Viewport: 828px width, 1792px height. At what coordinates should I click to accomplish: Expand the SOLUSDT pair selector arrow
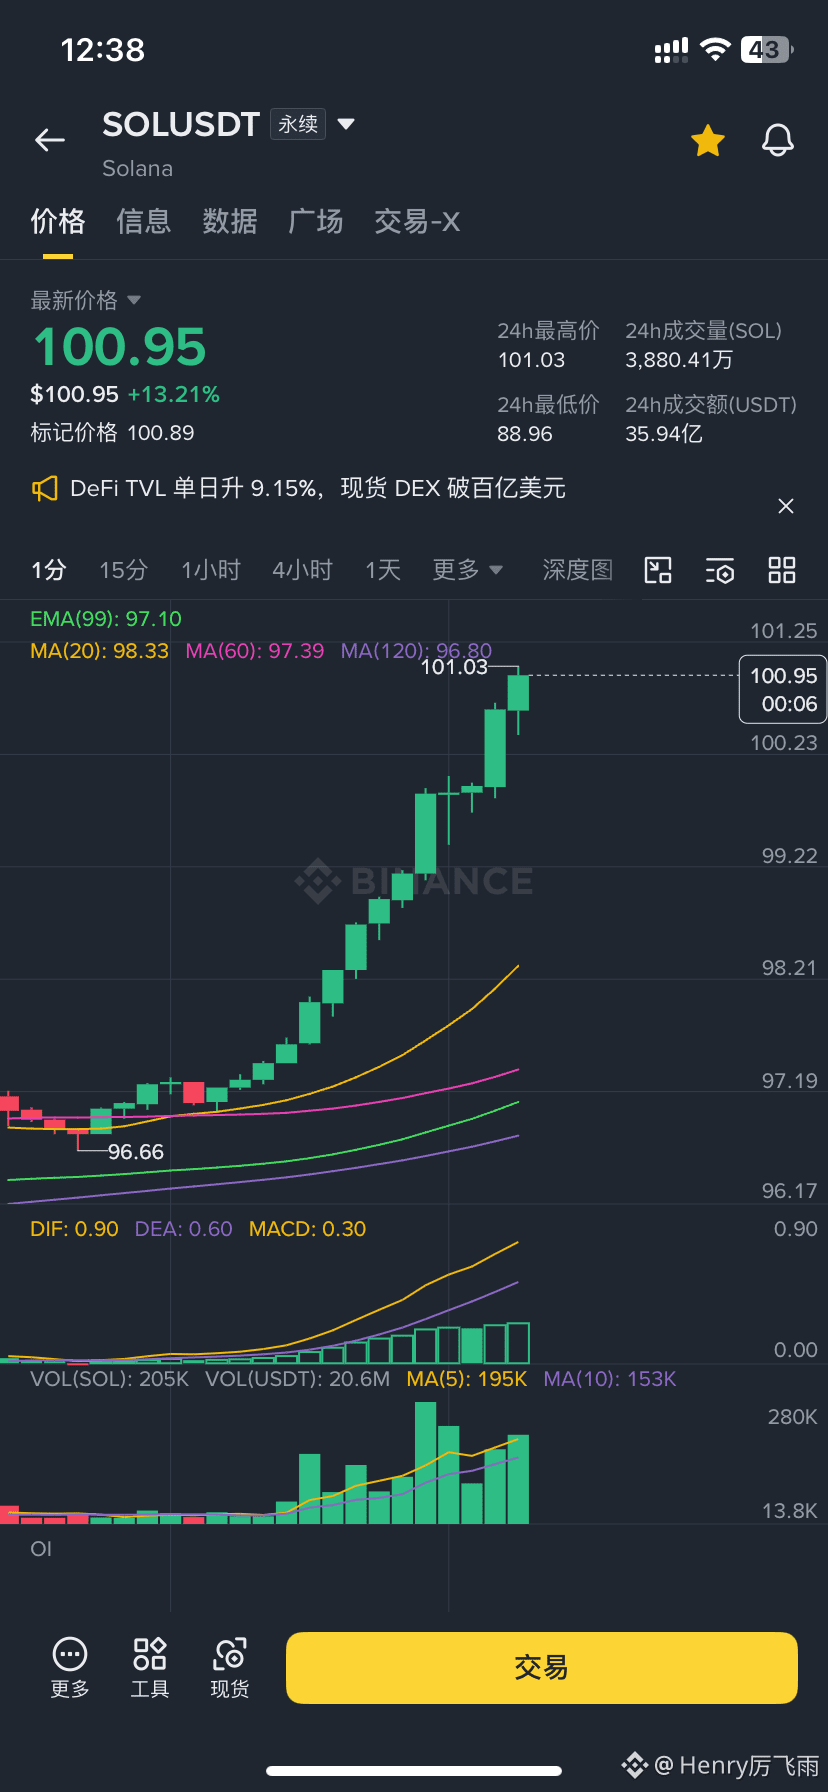tap(346, 124)
